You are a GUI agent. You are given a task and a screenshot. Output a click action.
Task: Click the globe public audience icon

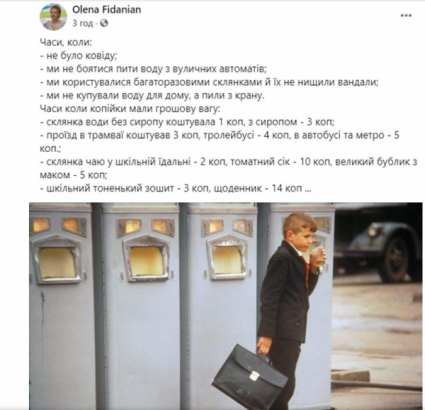tap(104, 23)
